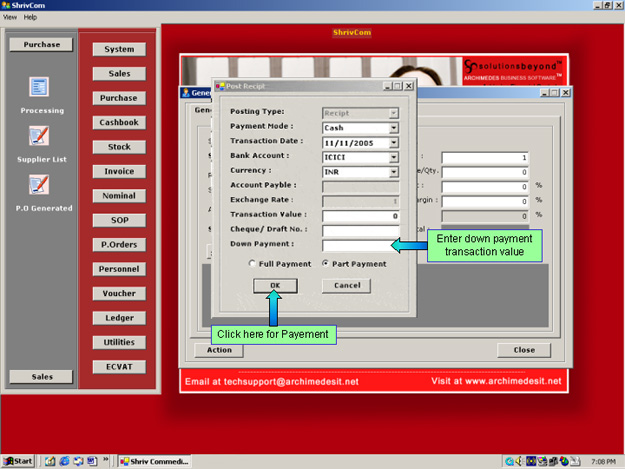This screenshot has height=469, width=625.
Task: Open the Help menu
Action: [30, 17]
